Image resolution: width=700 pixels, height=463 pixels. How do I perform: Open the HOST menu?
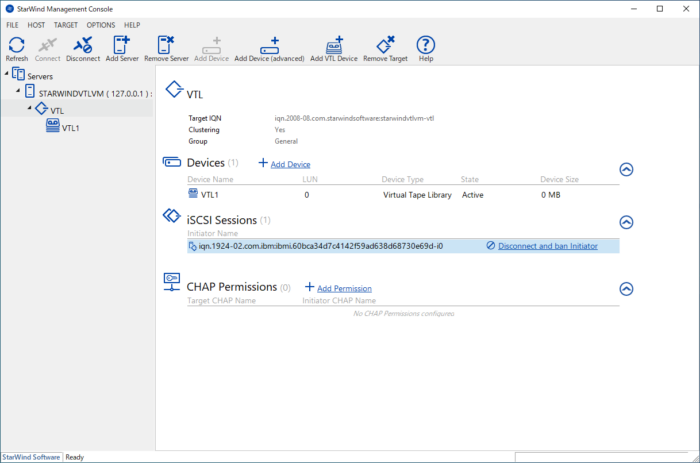(x=36, y=25)
